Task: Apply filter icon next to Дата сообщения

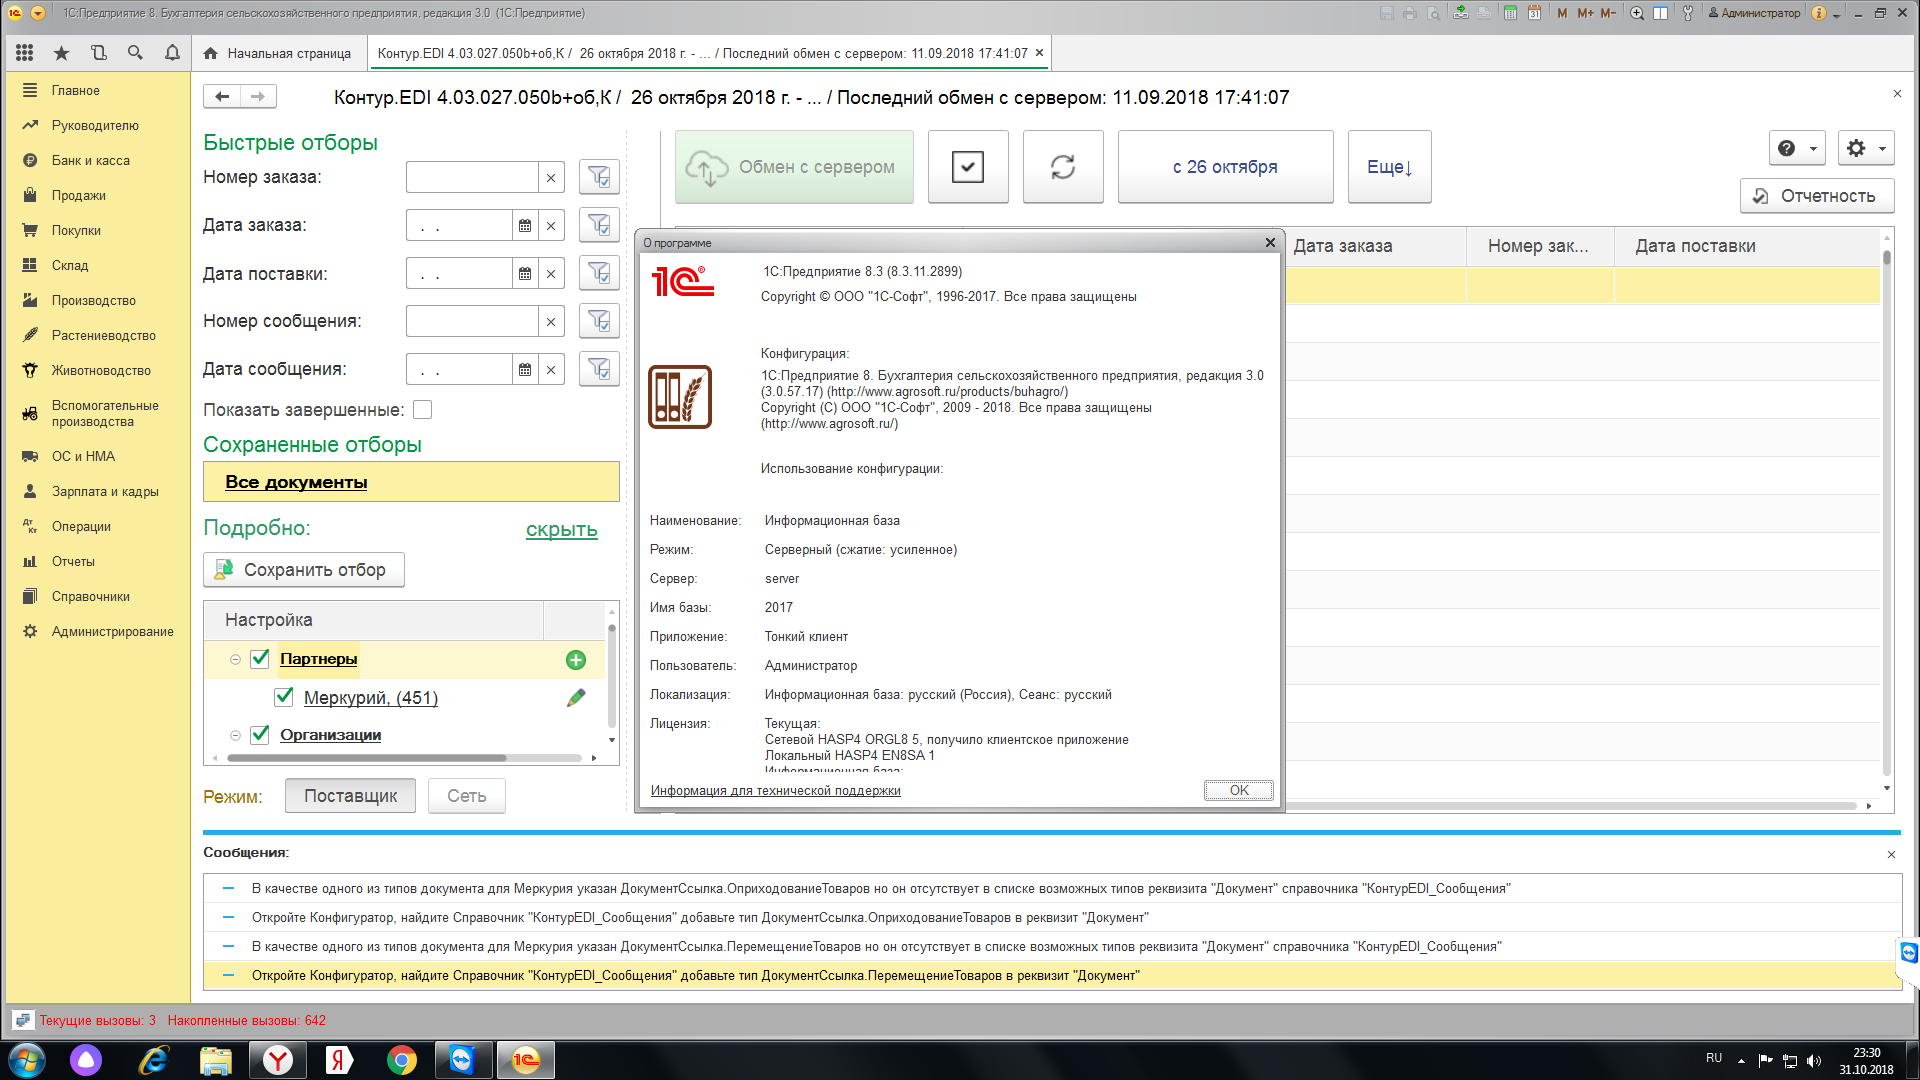Action: click(599, 369)
